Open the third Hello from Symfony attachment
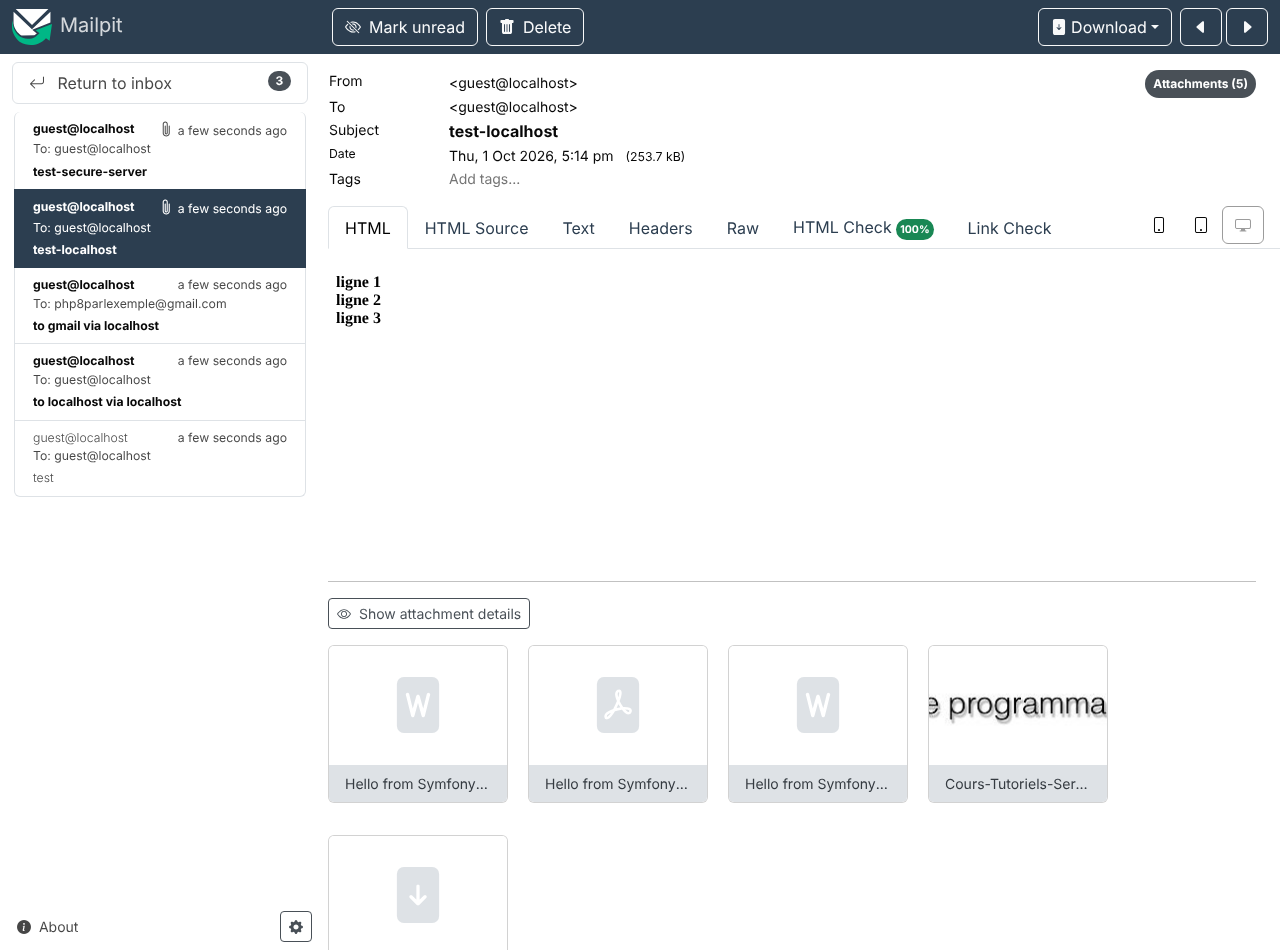 coord(818,724)
